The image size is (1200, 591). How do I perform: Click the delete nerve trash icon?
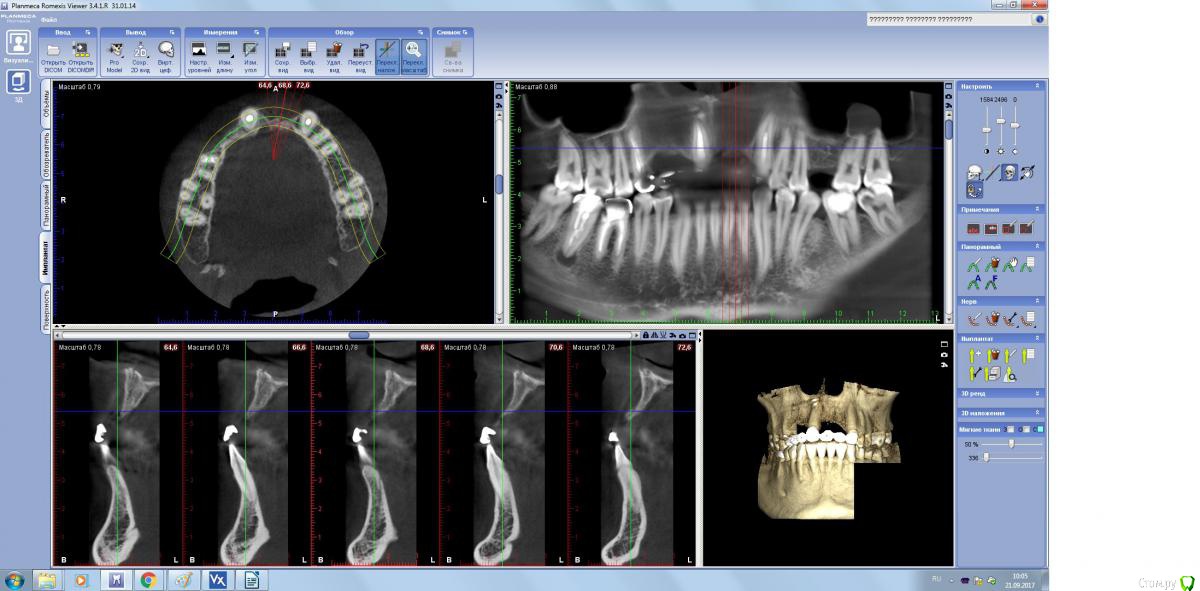point(994,320)
